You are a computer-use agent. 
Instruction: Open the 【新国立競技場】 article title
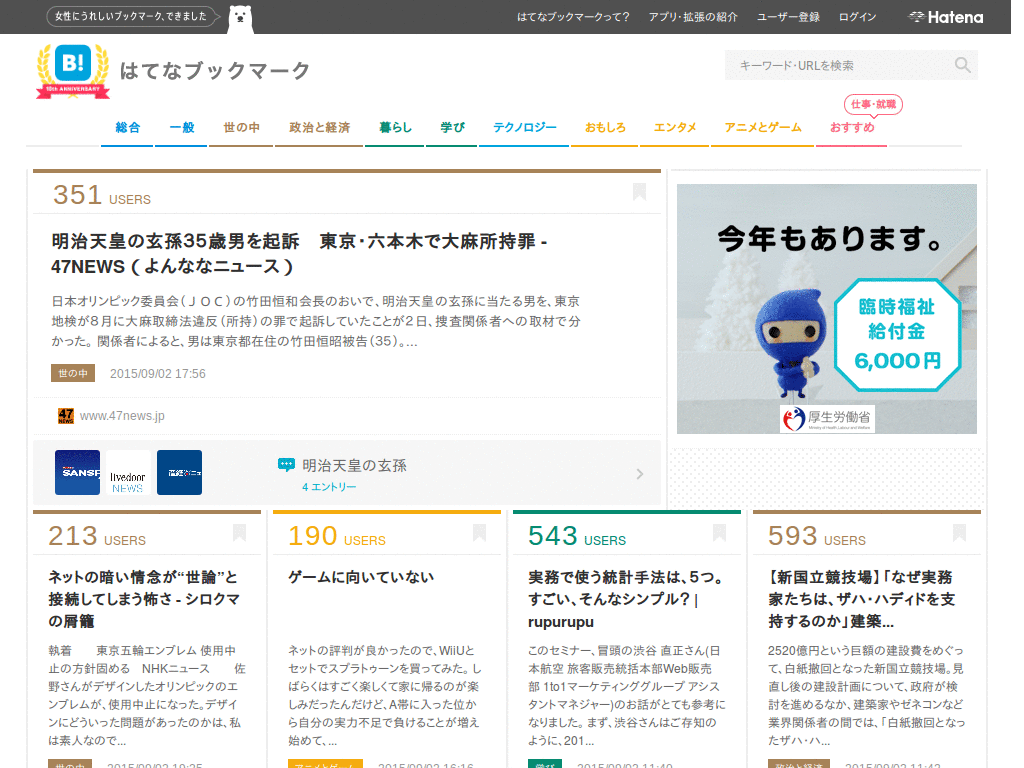(x=861, y=599)
